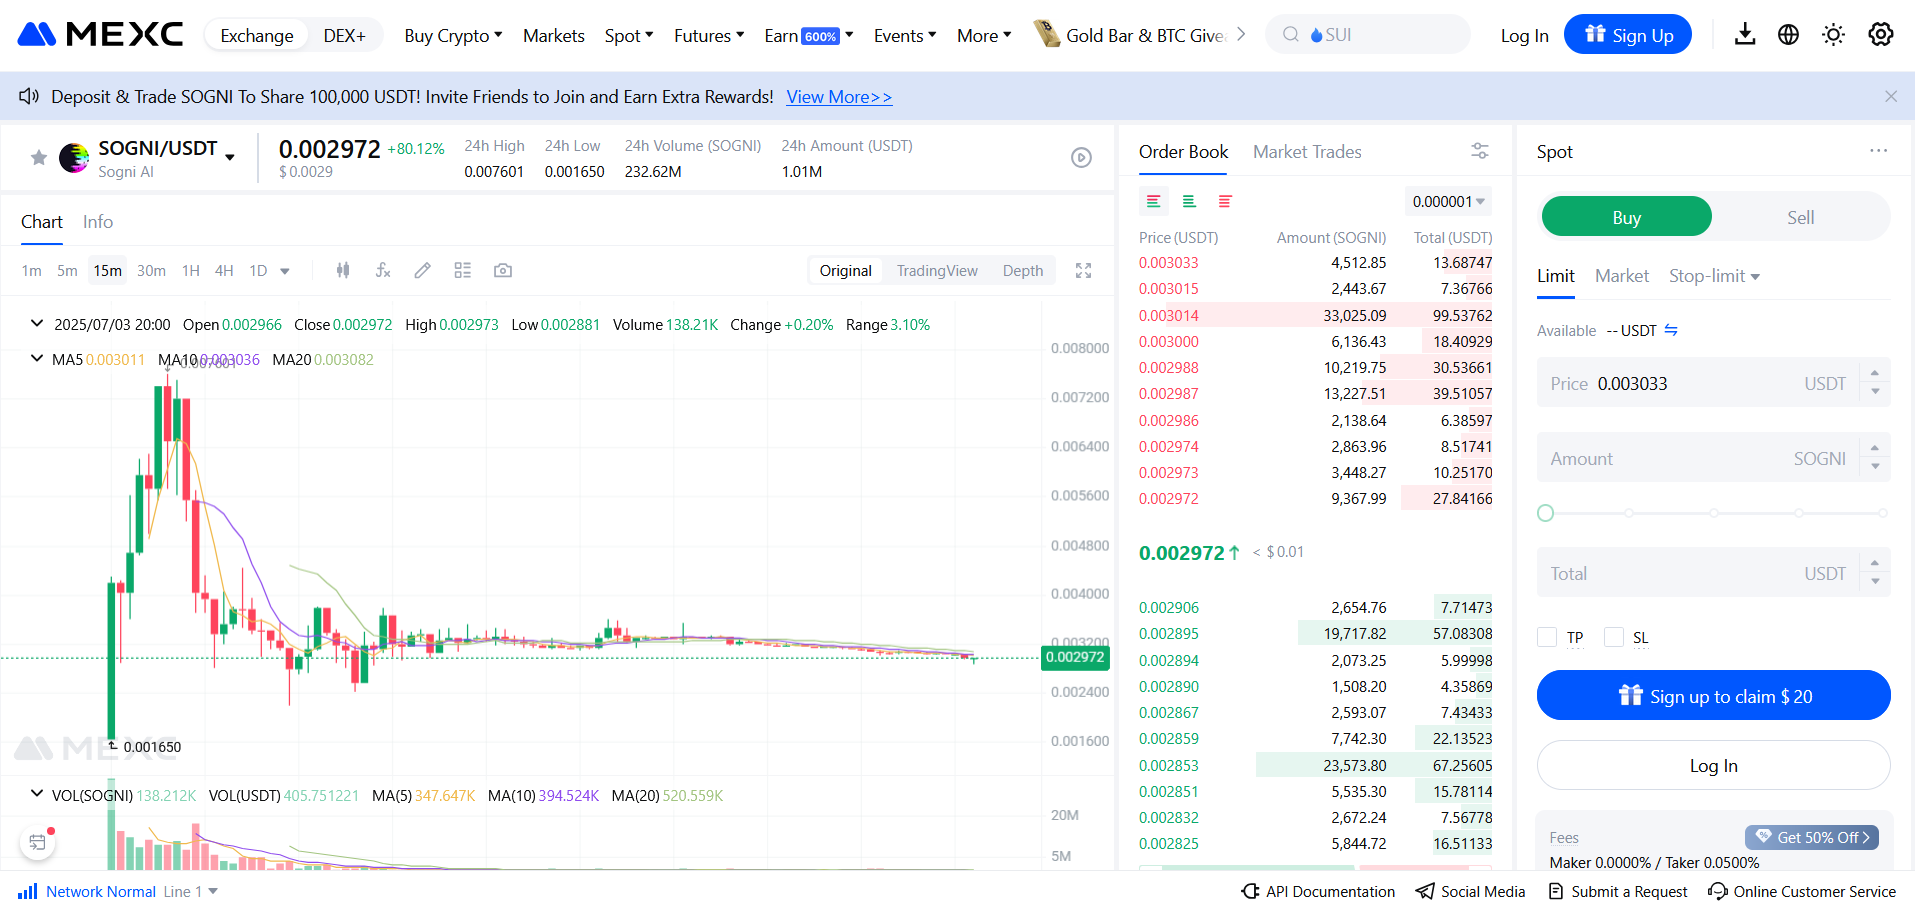The image size is (1915, 905).
Task: Click the order amount percentage slider handle
Action: click(1546, 513)
